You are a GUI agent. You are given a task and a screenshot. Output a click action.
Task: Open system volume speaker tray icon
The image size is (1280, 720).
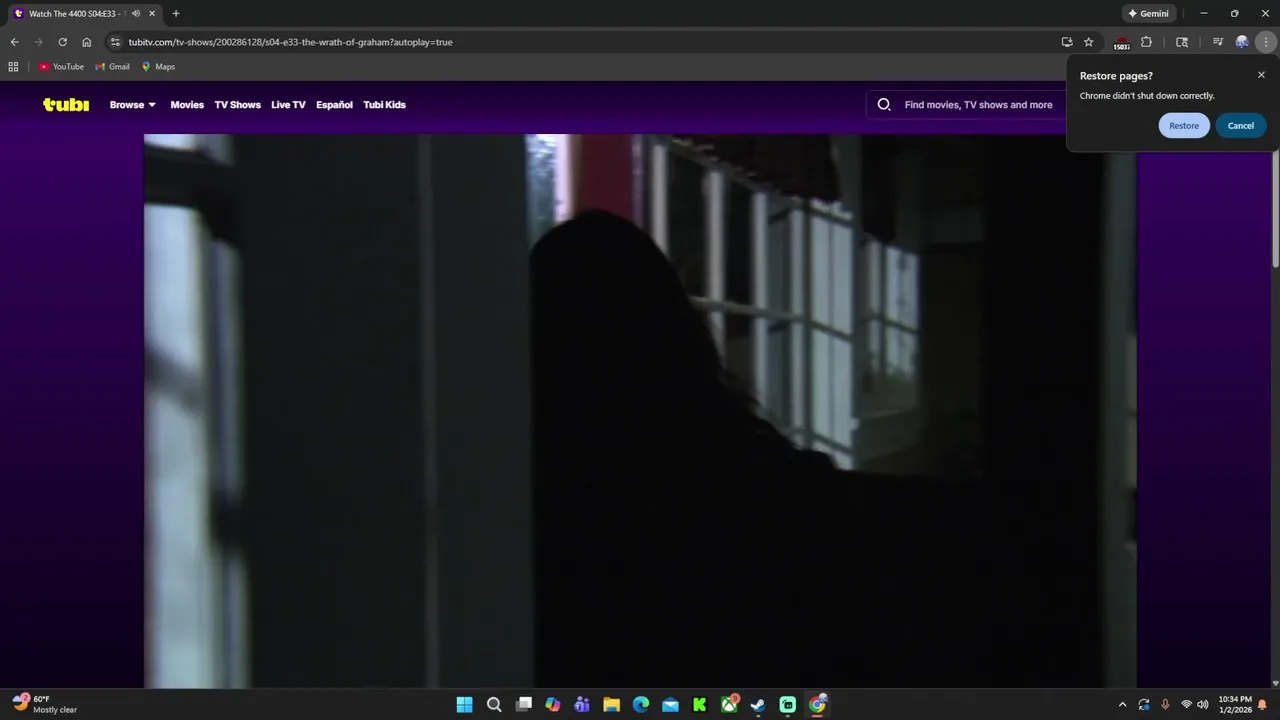1203,704
